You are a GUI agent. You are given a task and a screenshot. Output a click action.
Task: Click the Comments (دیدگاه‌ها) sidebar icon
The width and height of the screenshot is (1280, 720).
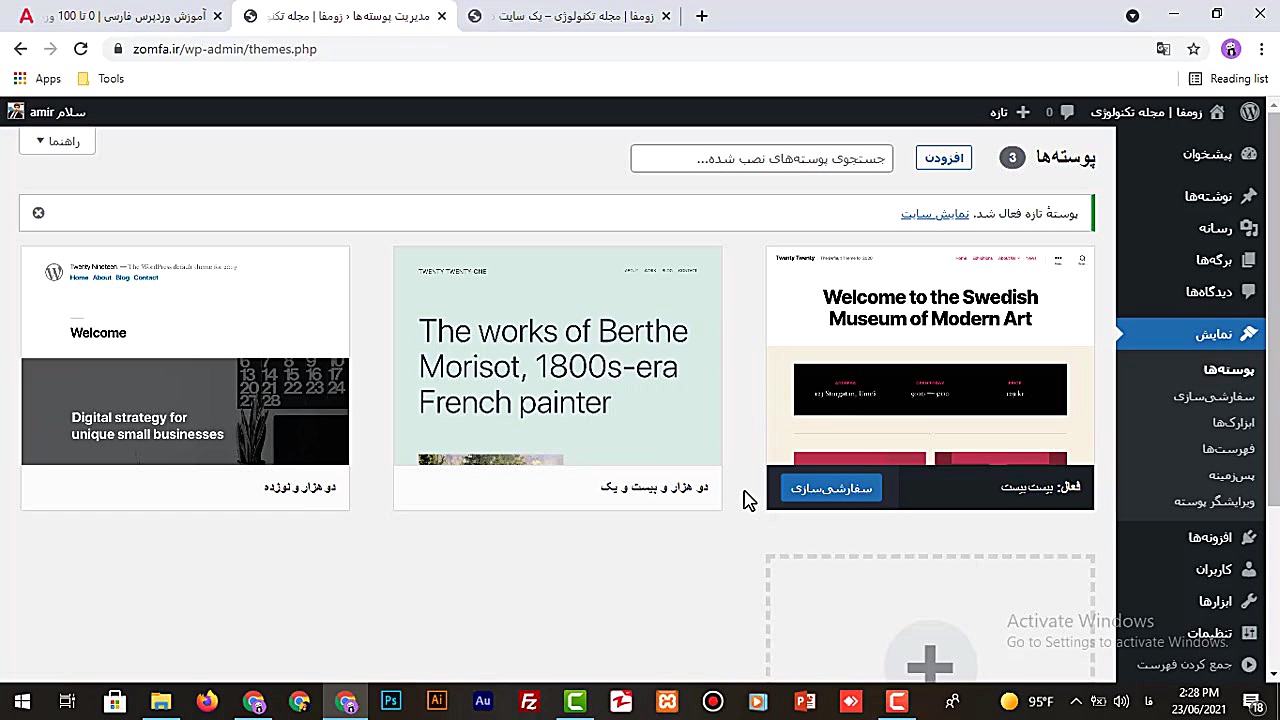[x=1248, y=291]
